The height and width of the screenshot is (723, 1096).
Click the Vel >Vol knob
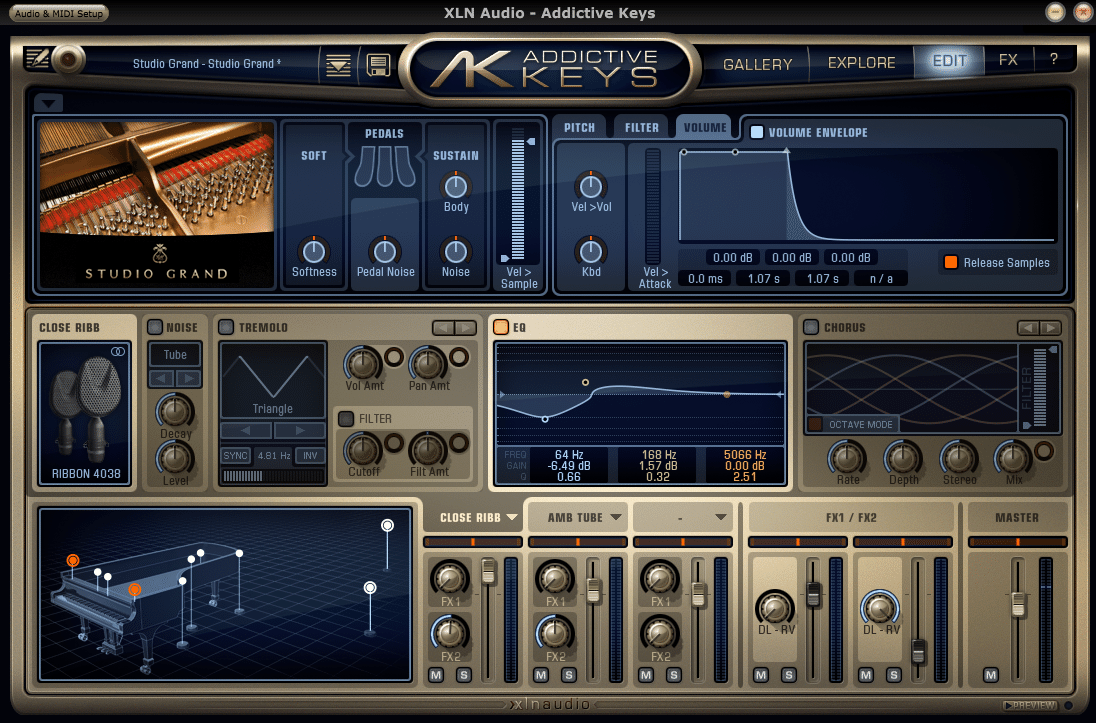point(591,186)
